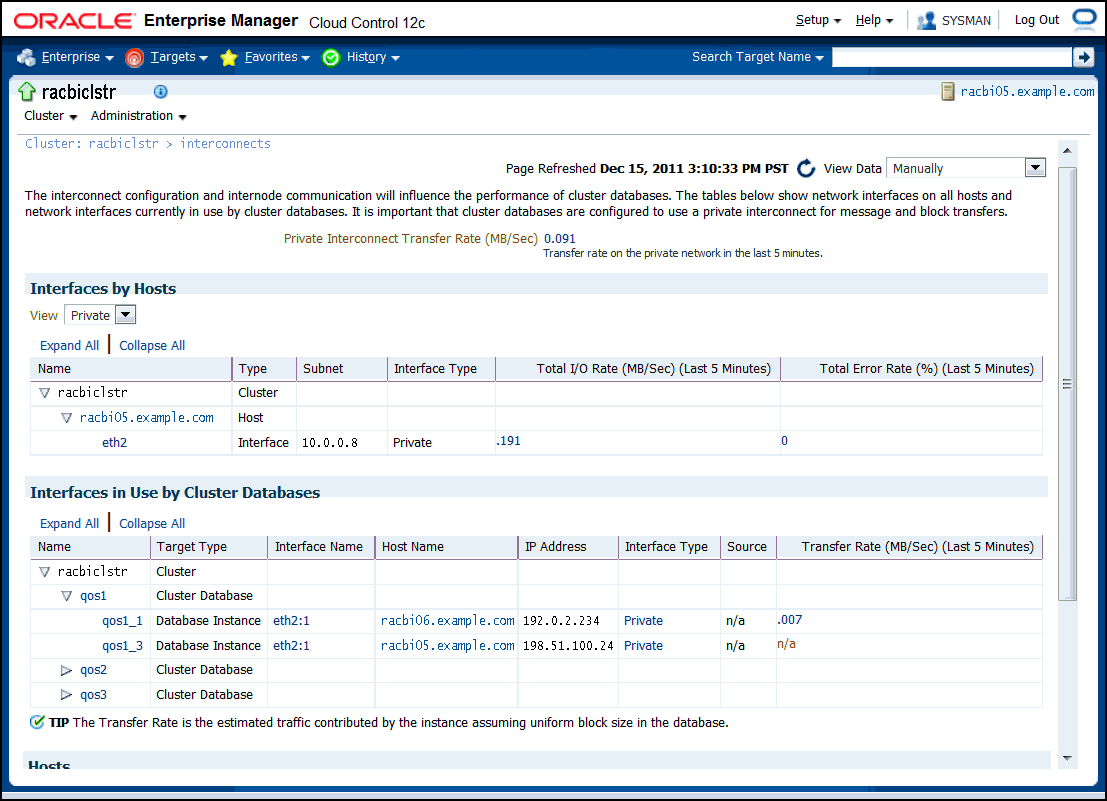Click the refresh page icon
The height and width of the screenshot is (801, 1107).
point(806,169)
